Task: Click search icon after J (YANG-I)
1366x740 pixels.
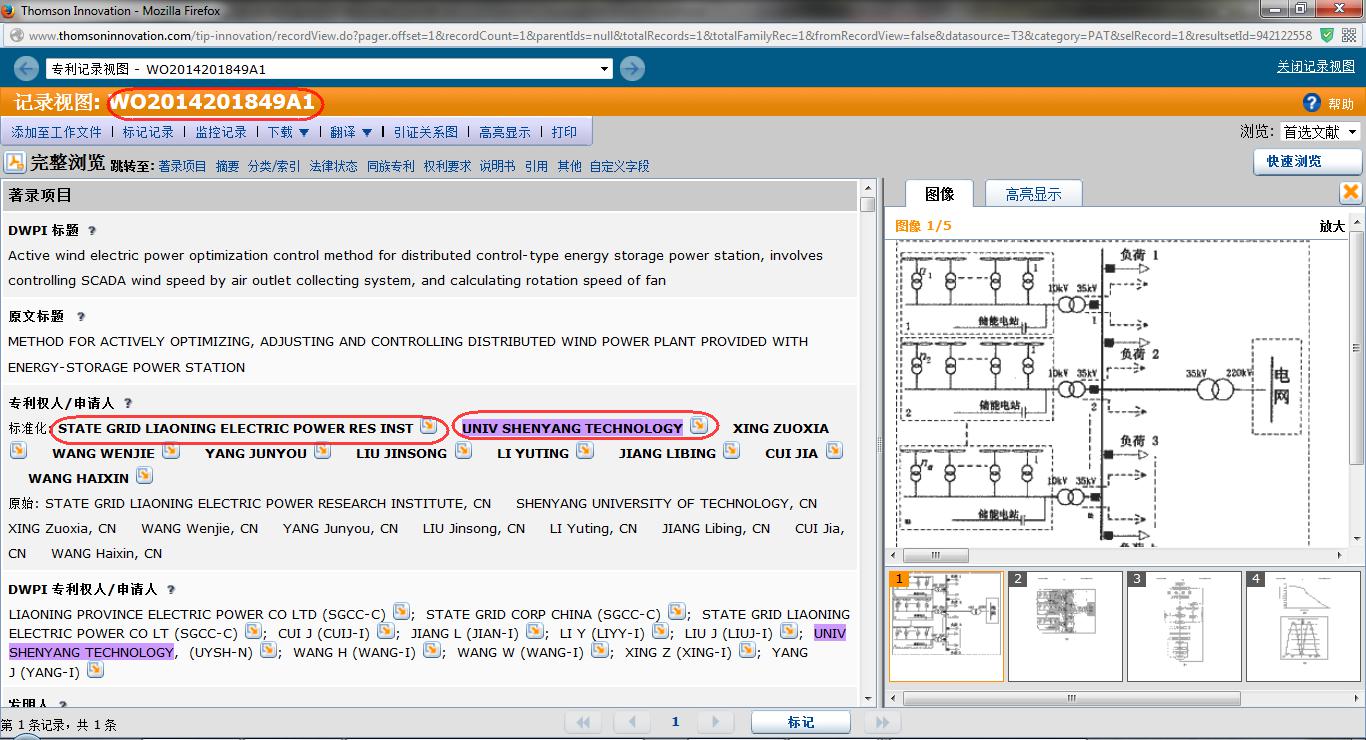Action: pyautogui.click(x=96, y=670)
